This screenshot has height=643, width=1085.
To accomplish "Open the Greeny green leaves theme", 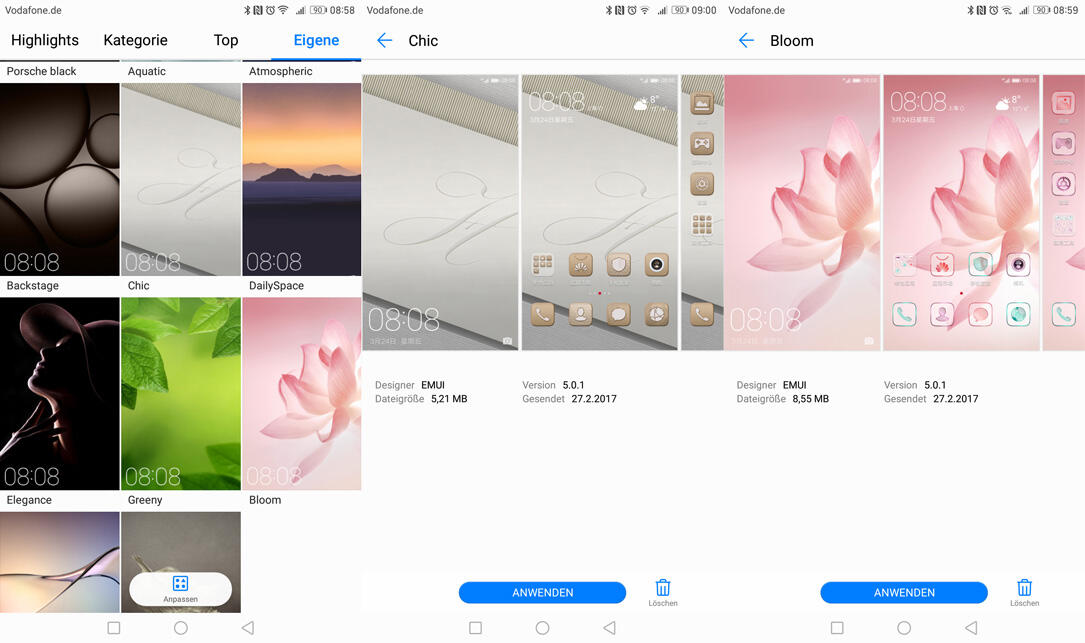I will [x=181, y=393].
